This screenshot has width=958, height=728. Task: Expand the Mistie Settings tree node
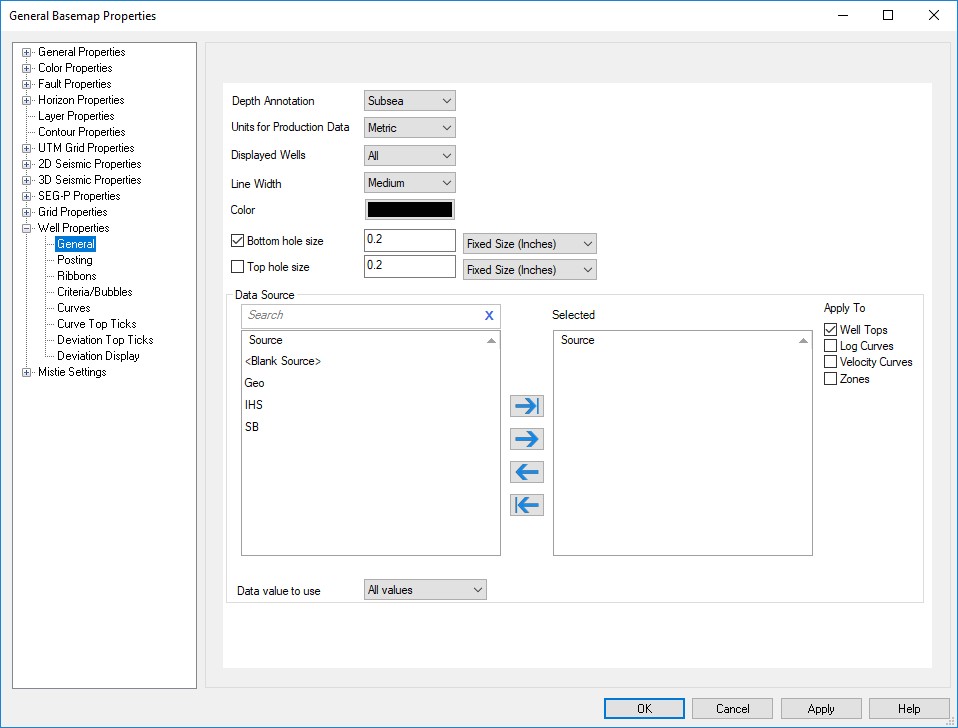(27, 372)
